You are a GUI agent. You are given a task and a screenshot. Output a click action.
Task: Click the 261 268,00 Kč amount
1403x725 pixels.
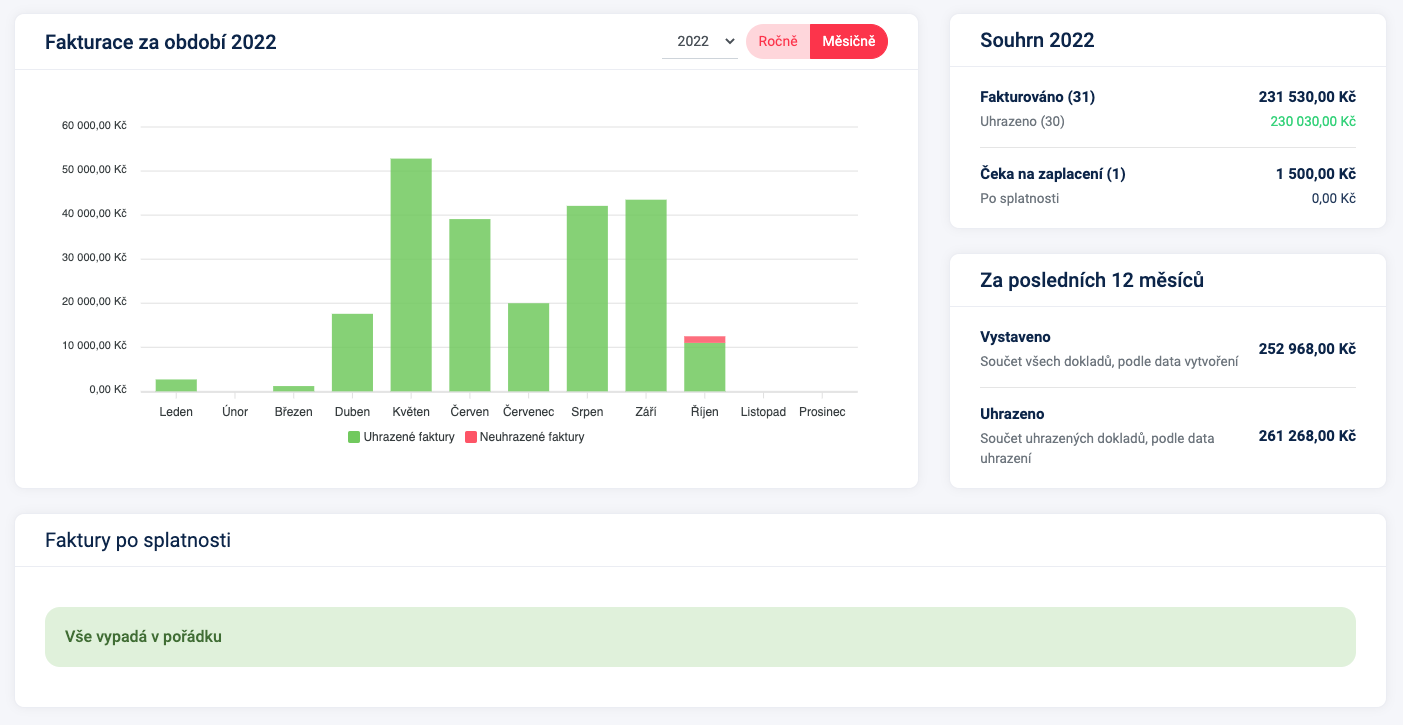[1307, 436]
